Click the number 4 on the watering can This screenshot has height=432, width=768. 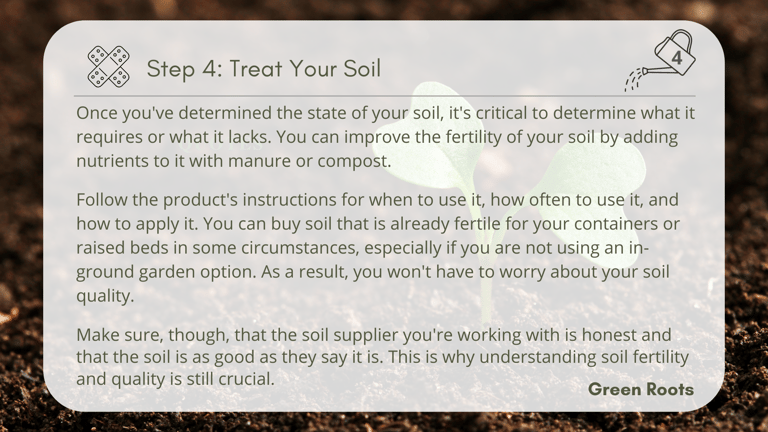(677, 58)
